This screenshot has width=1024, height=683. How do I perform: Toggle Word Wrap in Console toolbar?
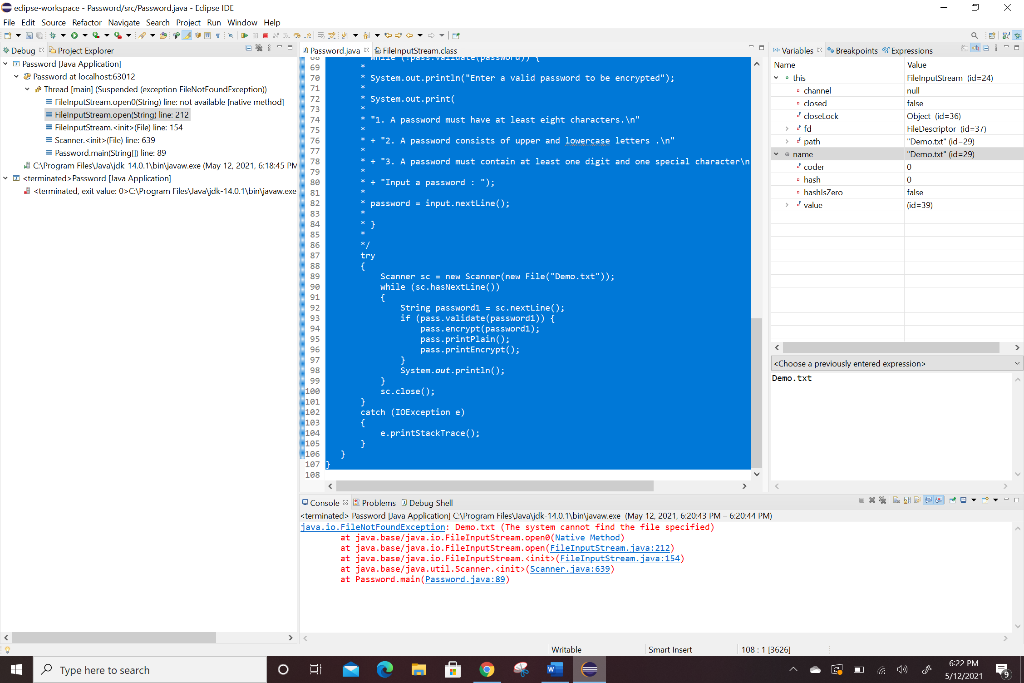[x=918, y=500]
